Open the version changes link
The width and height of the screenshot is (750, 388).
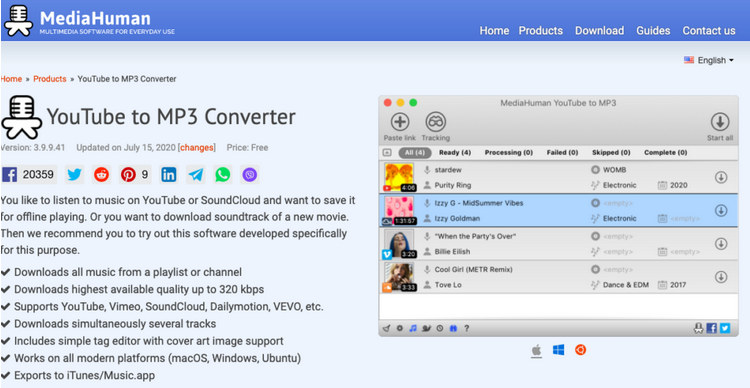click(x=197, y=148)
